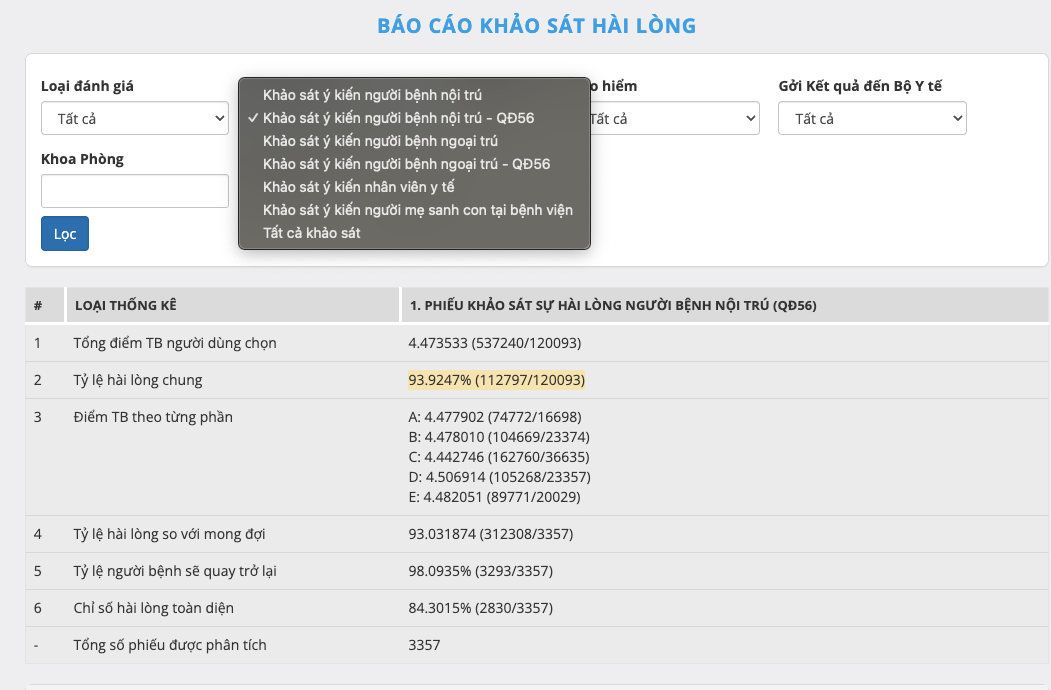1051x690 pixels.
Task: Click the 'LOẠI THỐNG KÊ' column header
Action: click(x=126, y=306)
